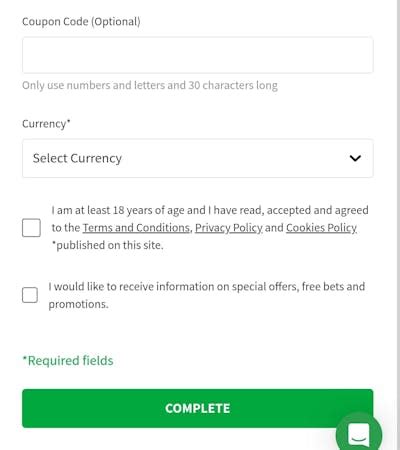Click the *Required fields note
Viewport: 400px width, 450px height.
click(x=68, y=361)
